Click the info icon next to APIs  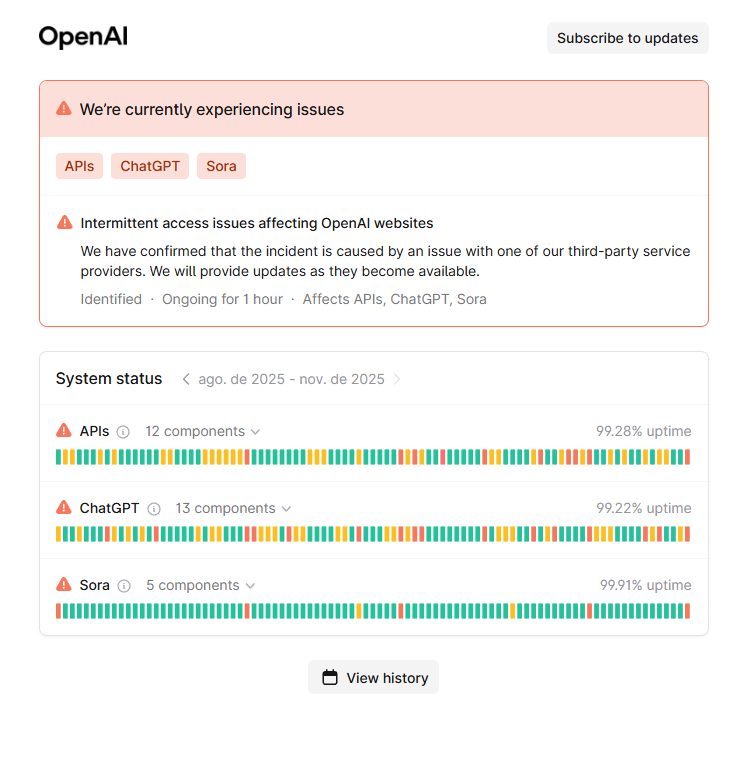123,432
